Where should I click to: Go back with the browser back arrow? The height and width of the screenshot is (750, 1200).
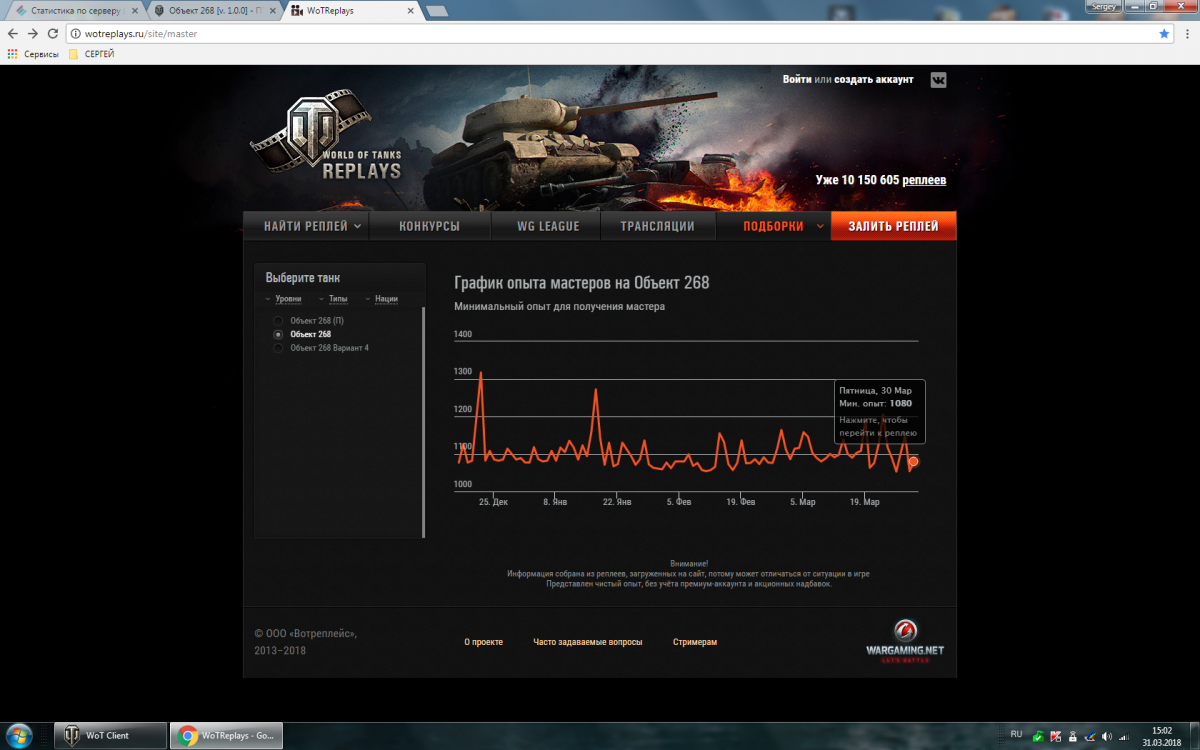[x=12, y=33]
